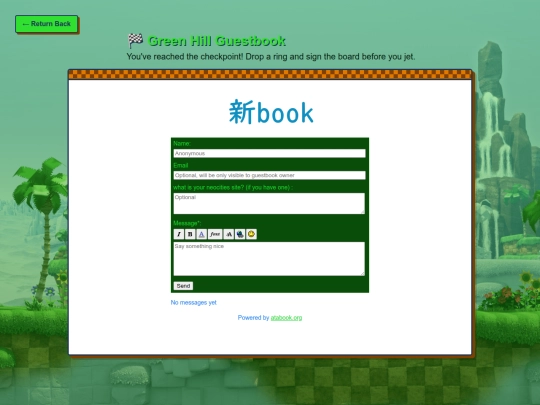Screen dimensions: 540x405
Task: Change text size with the double-A icon
Action: click(229, 234)
